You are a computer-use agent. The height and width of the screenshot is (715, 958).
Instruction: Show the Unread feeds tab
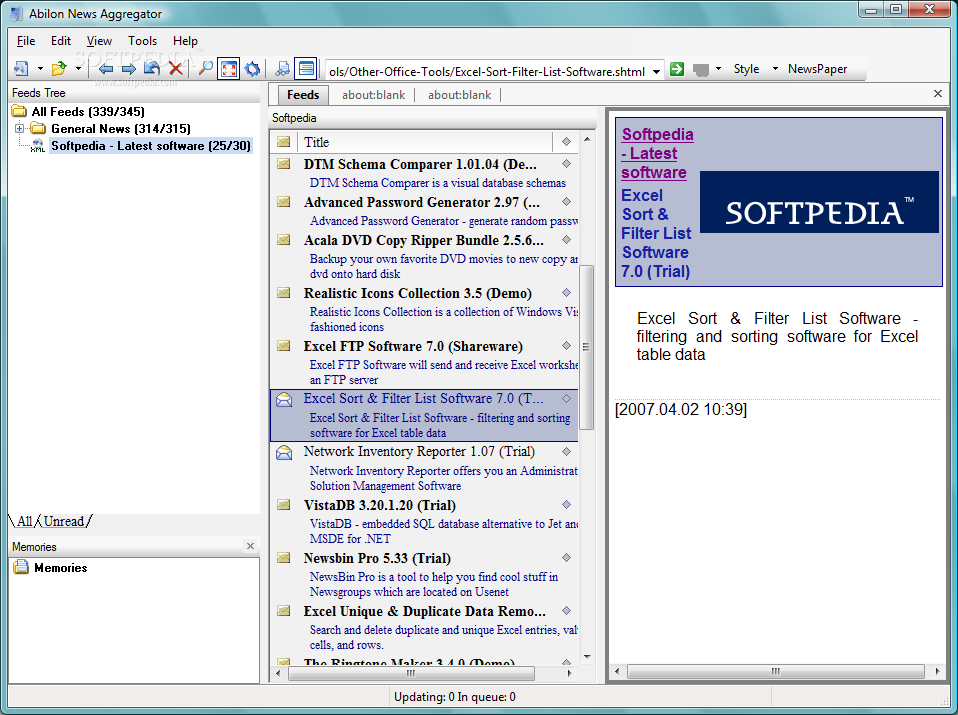(x=64, y=521)
